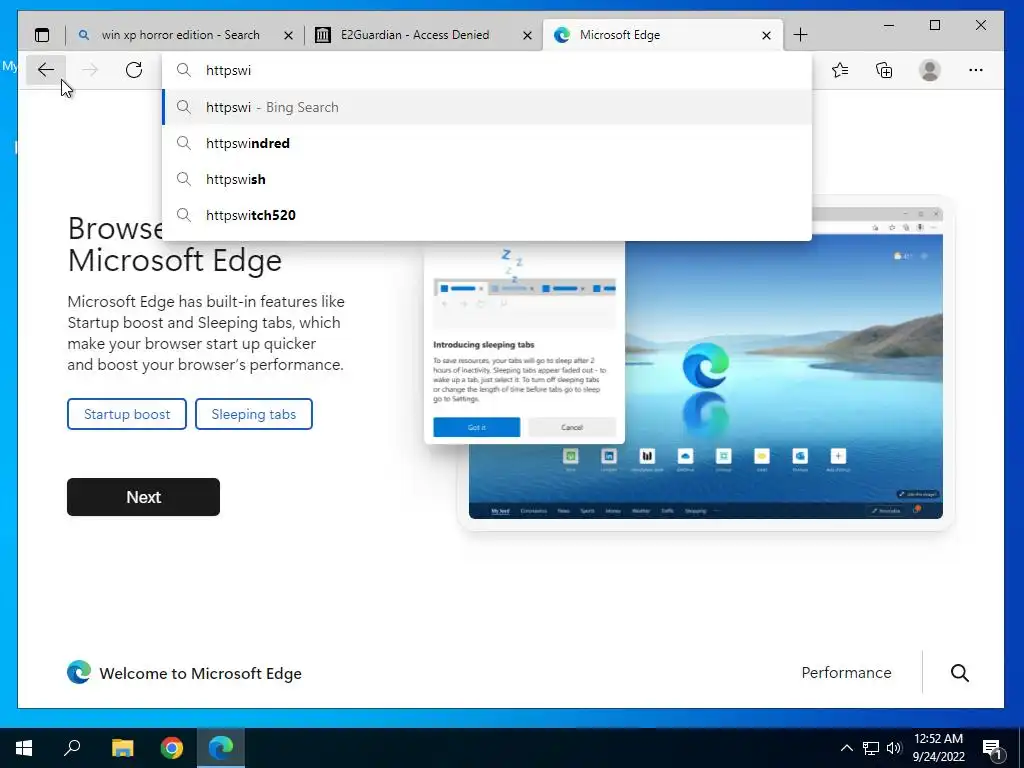Click 'Got it' in the sleeping tabs preview

point(477,427)
